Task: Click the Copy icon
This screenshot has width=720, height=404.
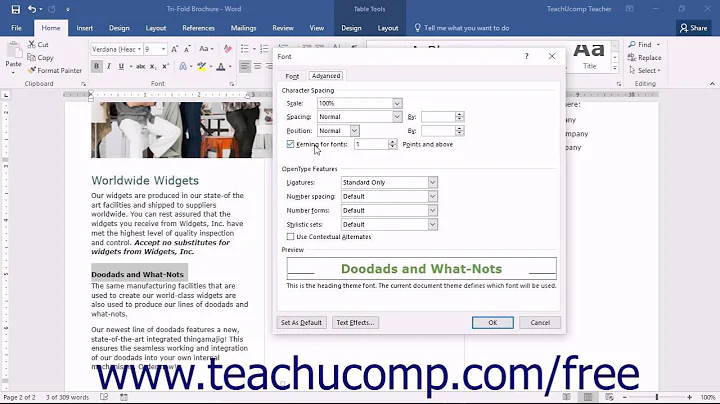Action: pos(32,57)
